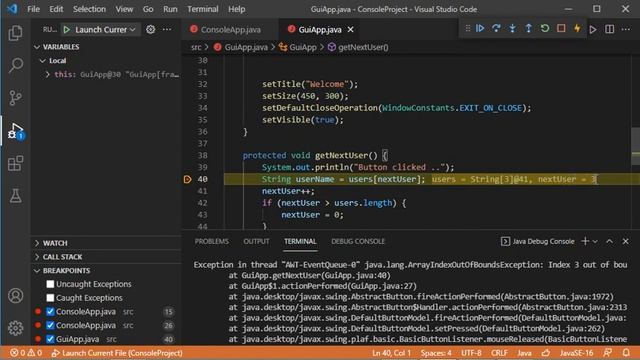640x360 pixels.
Task: Open the Run and Debug view
Action: click(16, 131)
